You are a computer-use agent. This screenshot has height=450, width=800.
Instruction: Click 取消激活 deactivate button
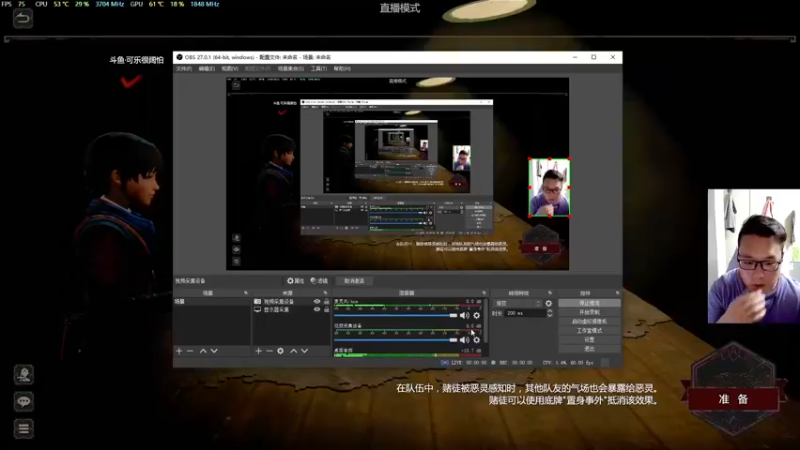click(354, 281)
